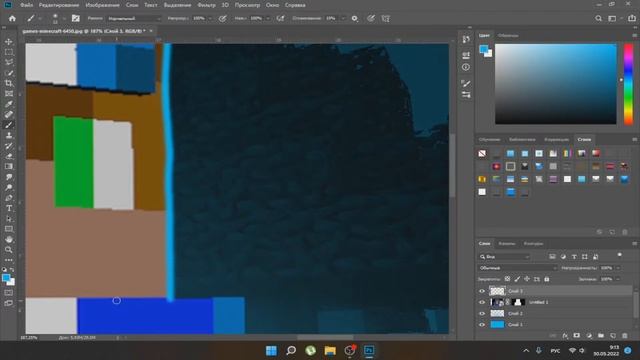
Task: Toggle pressure for opacity icon
Action: [222, 18]
